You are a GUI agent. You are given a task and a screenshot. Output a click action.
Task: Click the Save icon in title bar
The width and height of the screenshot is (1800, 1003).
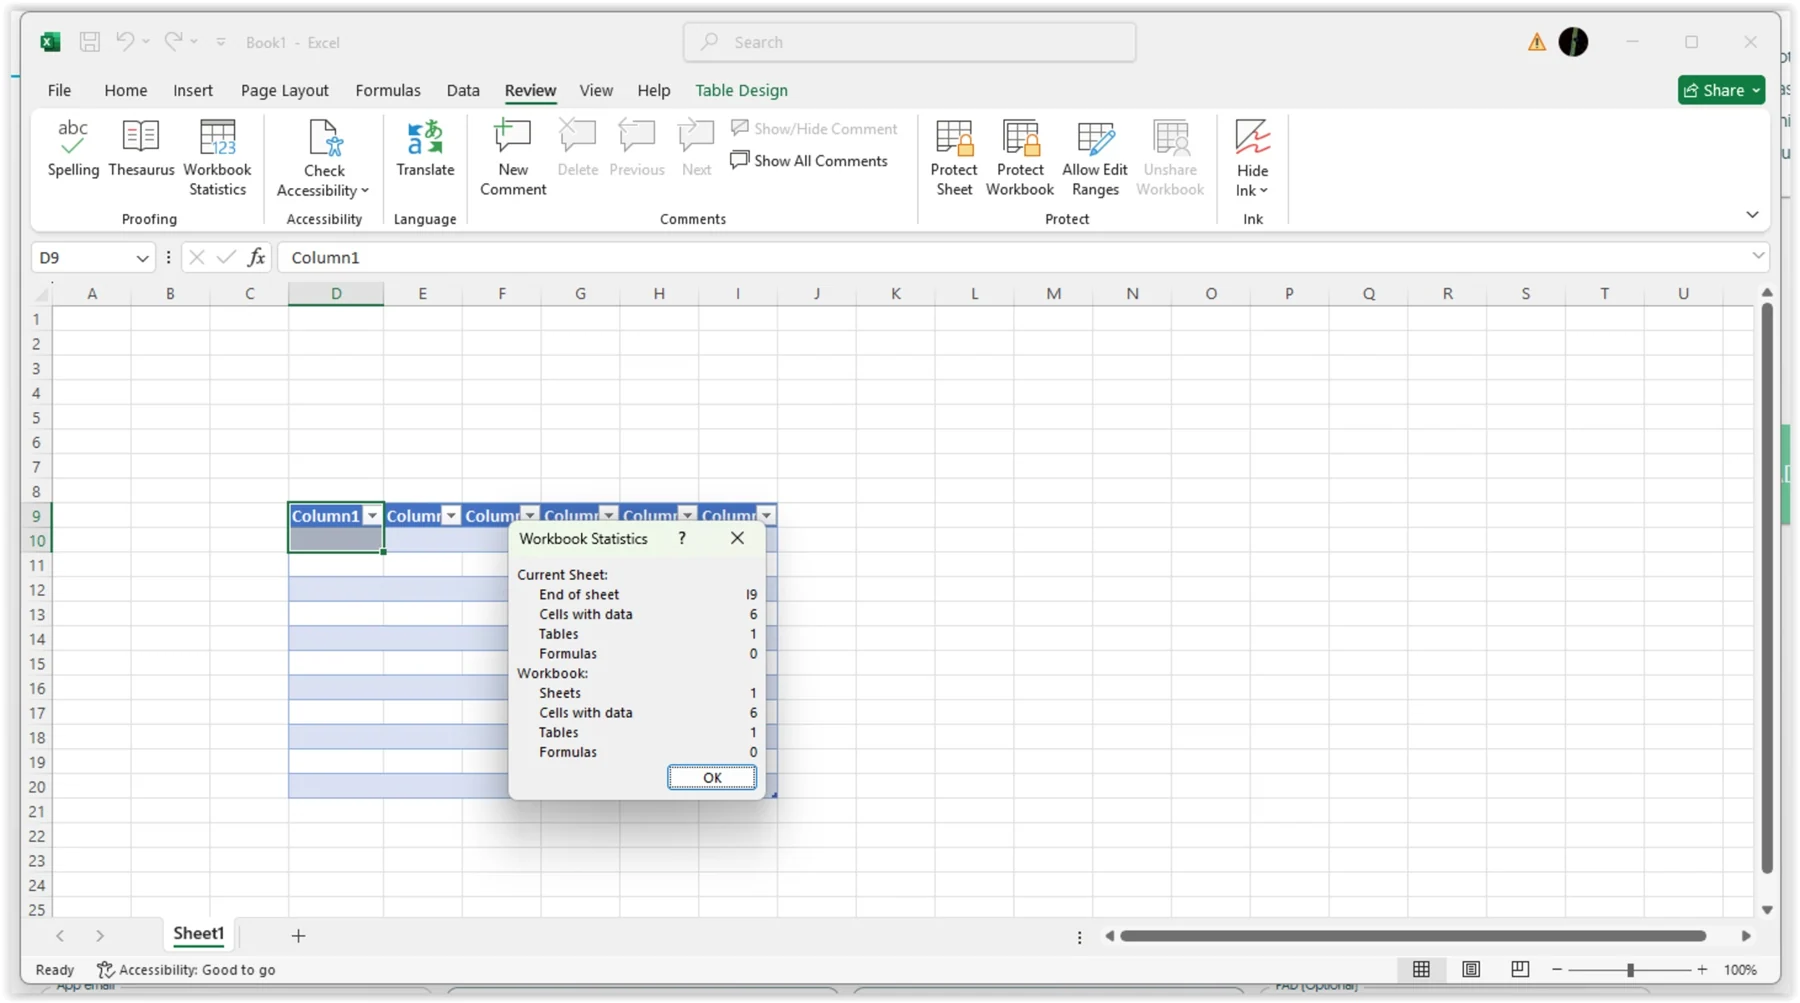point(90,42)
